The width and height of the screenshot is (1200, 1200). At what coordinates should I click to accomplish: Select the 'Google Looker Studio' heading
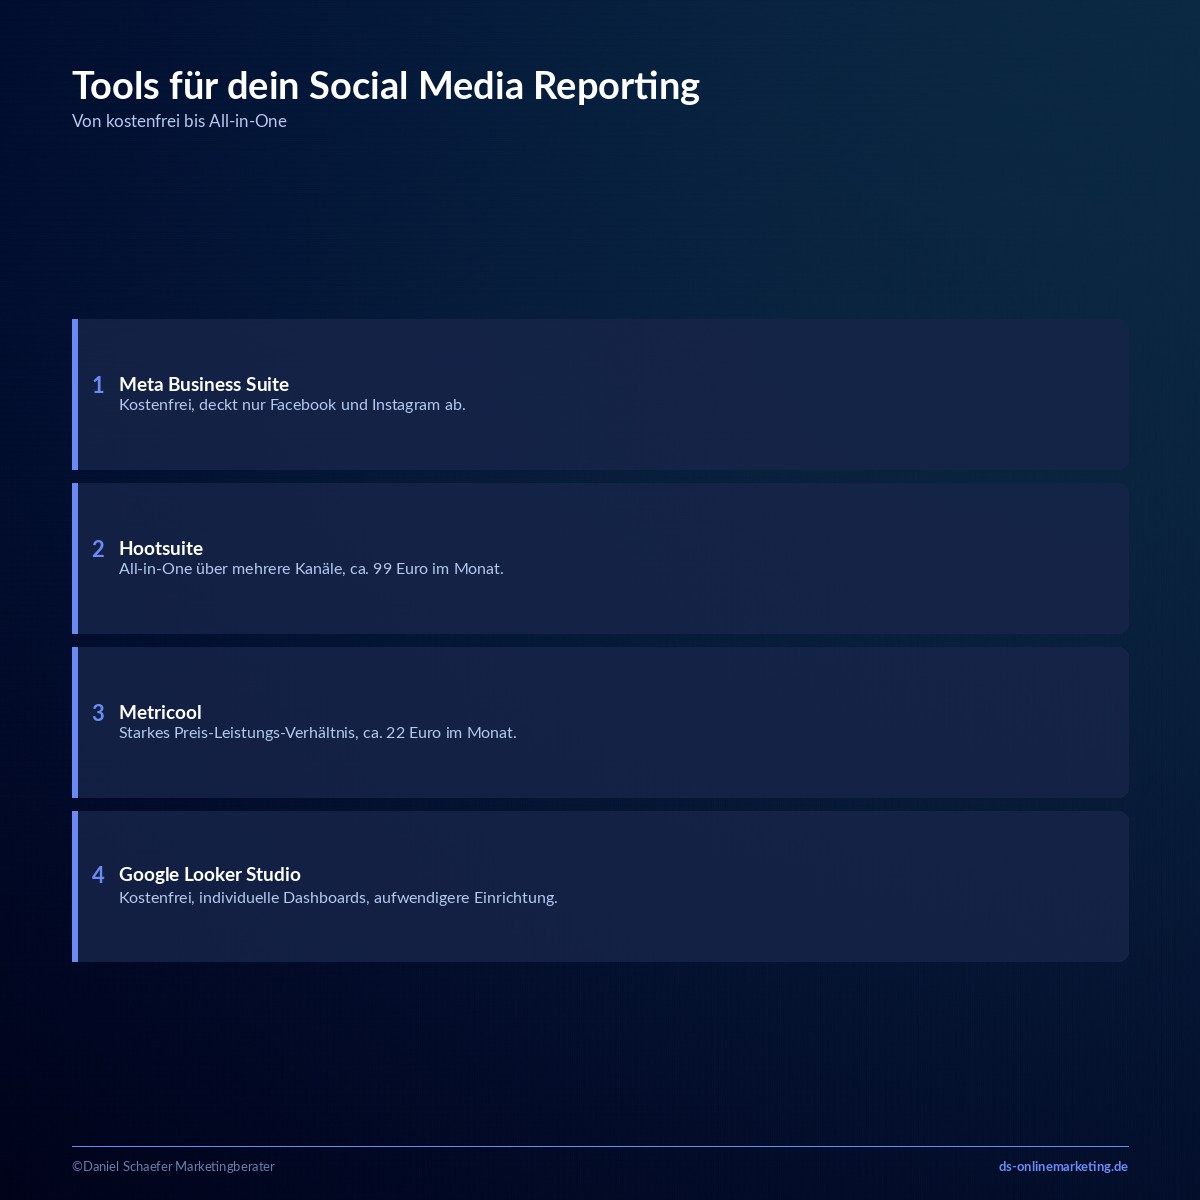click(x=210, y=875)
